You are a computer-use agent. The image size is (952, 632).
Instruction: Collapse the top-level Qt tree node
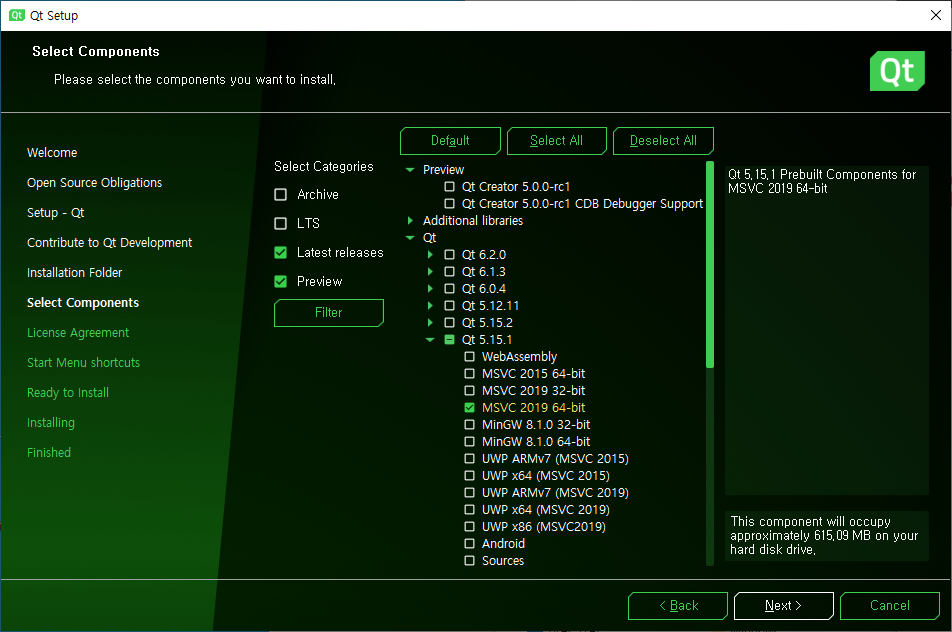pos(410,238)
